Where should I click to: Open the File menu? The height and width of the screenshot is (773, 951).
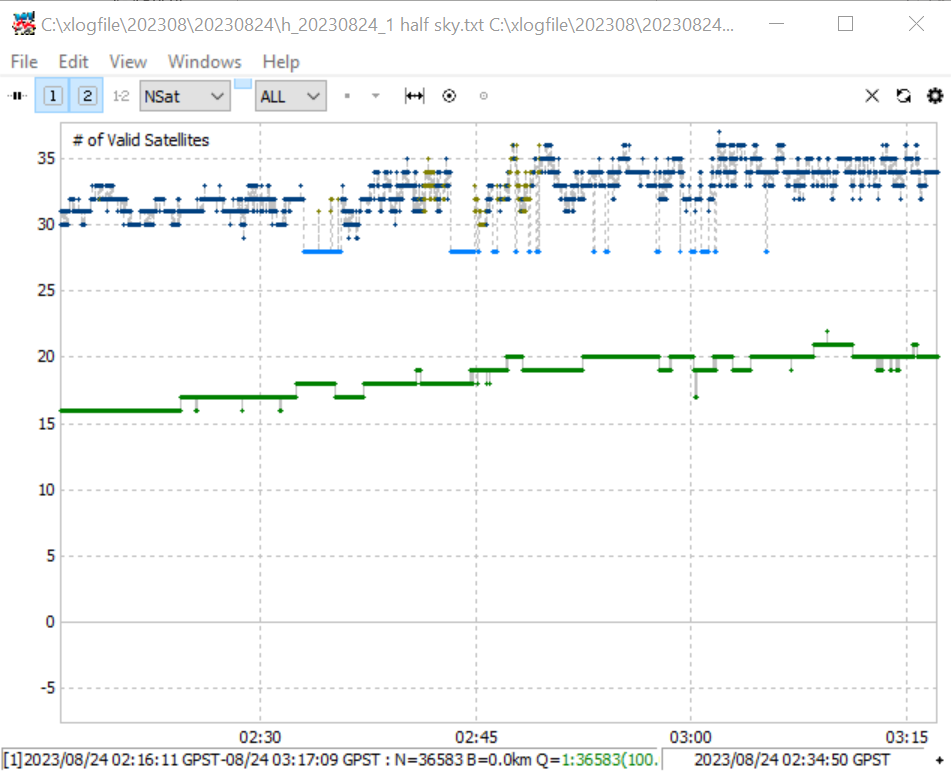click(x=24, y=62)
